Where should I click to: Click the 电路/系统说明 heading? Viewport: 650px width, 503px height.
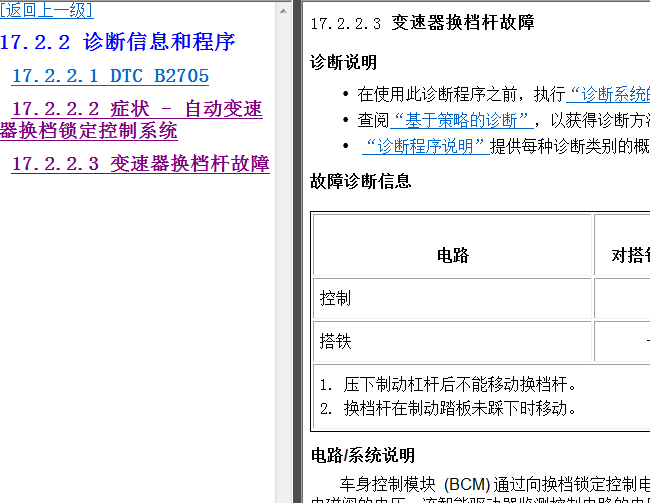tap(363, 455)
